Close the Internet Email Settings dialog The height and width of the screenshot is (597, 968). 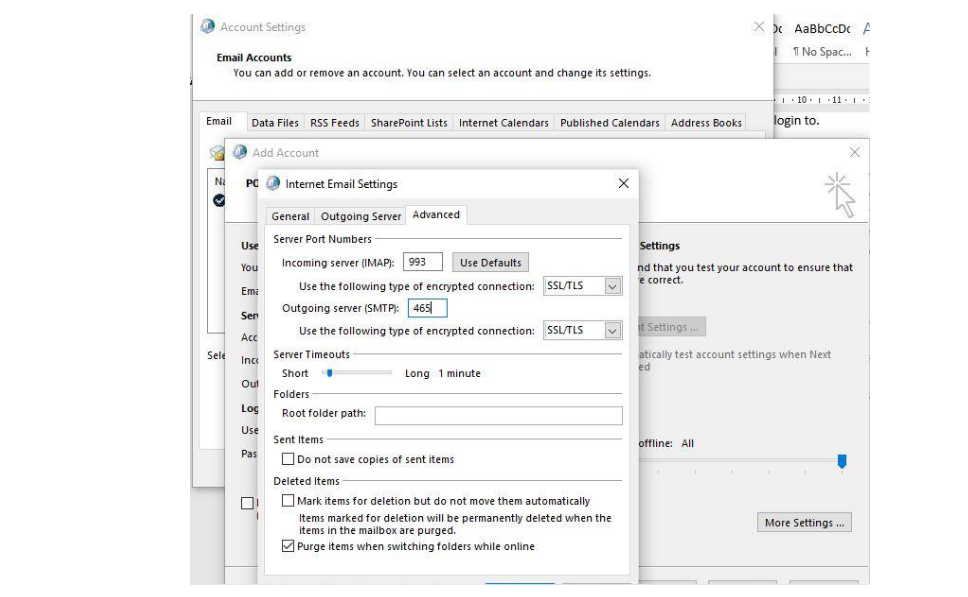tap(623, 184)
